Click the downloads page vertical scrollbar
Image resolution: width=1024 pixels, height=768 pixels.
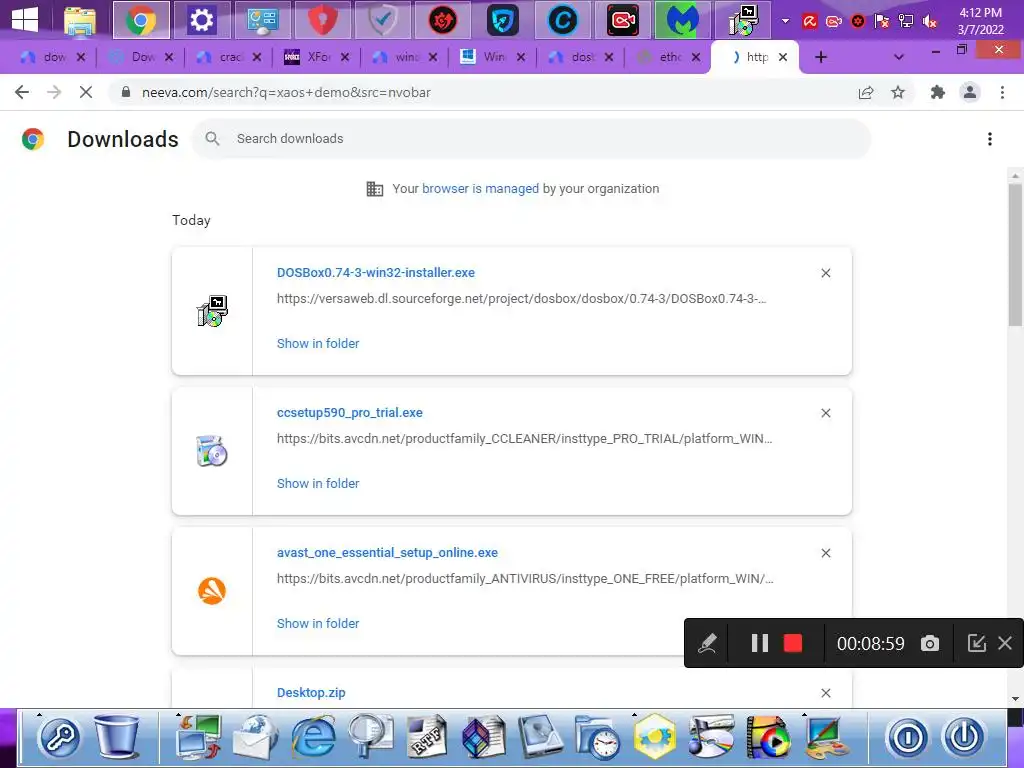pos(1015,255)
